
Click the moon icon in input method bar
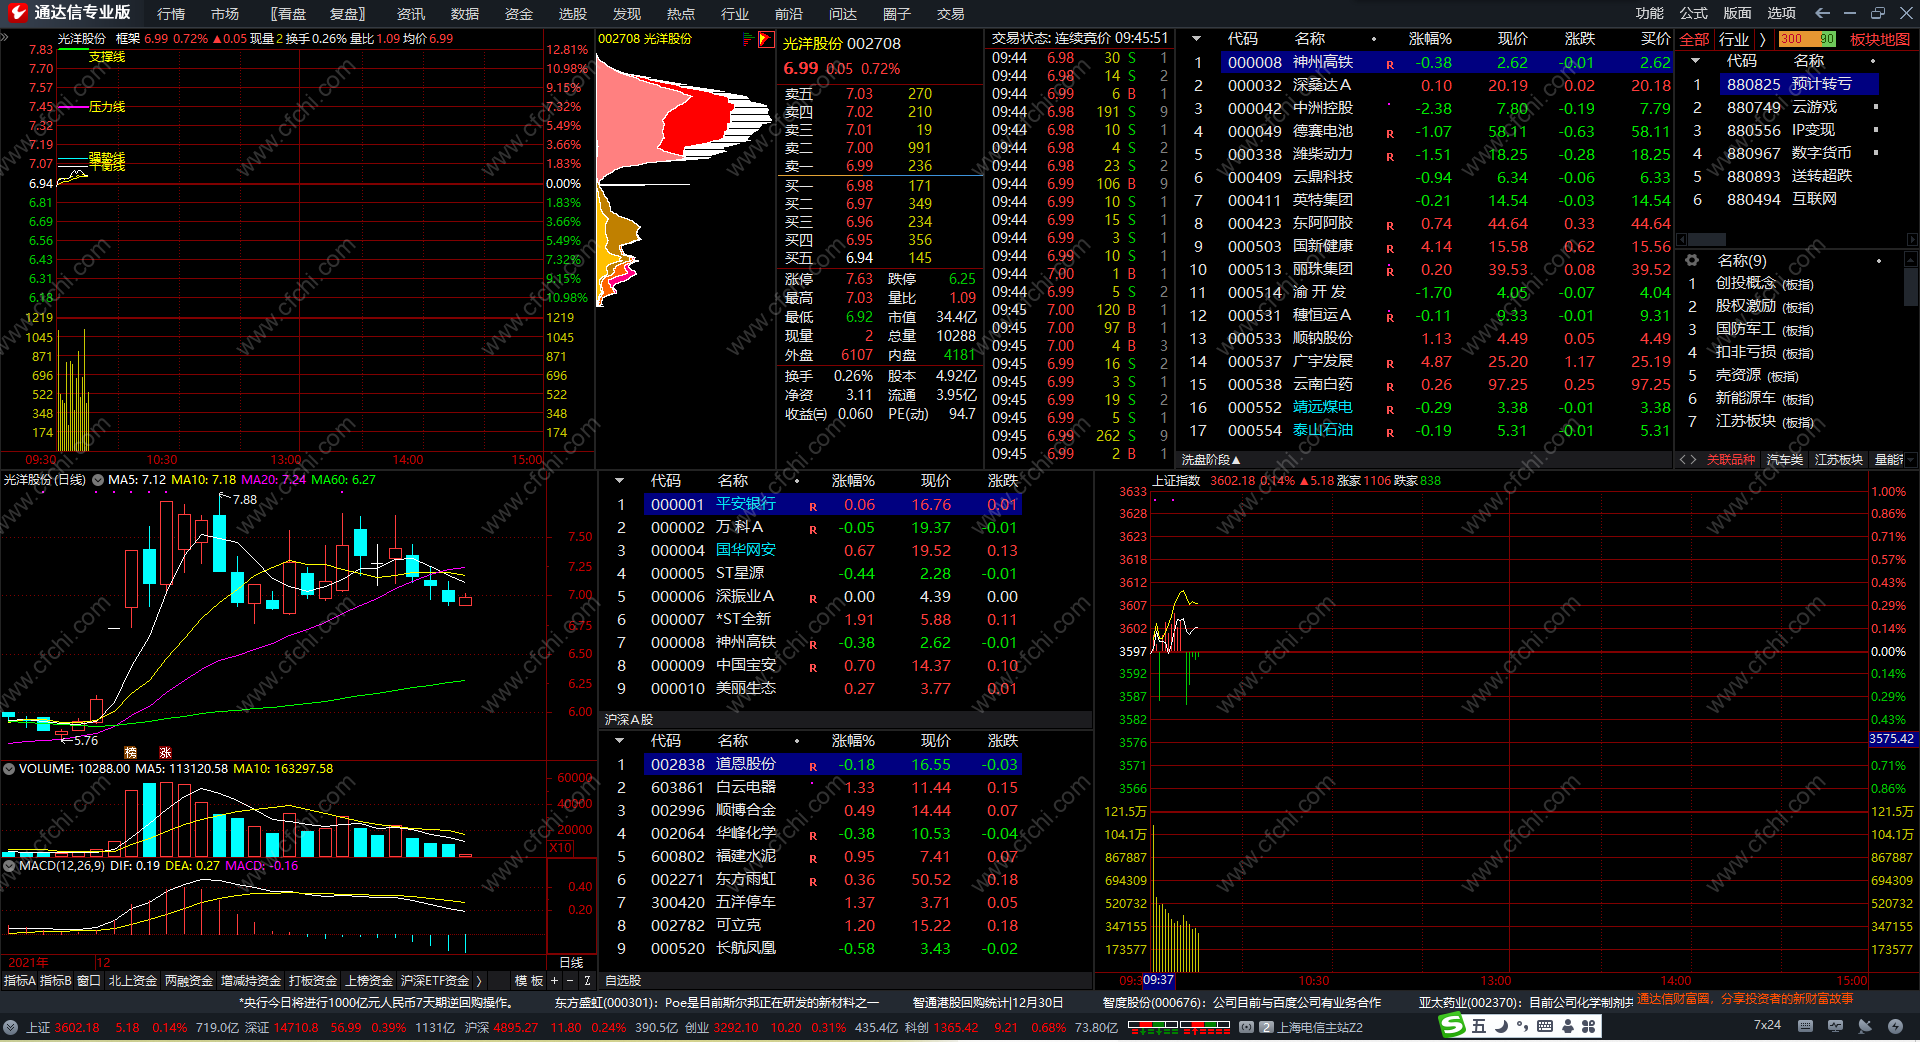point(1500,1026)
